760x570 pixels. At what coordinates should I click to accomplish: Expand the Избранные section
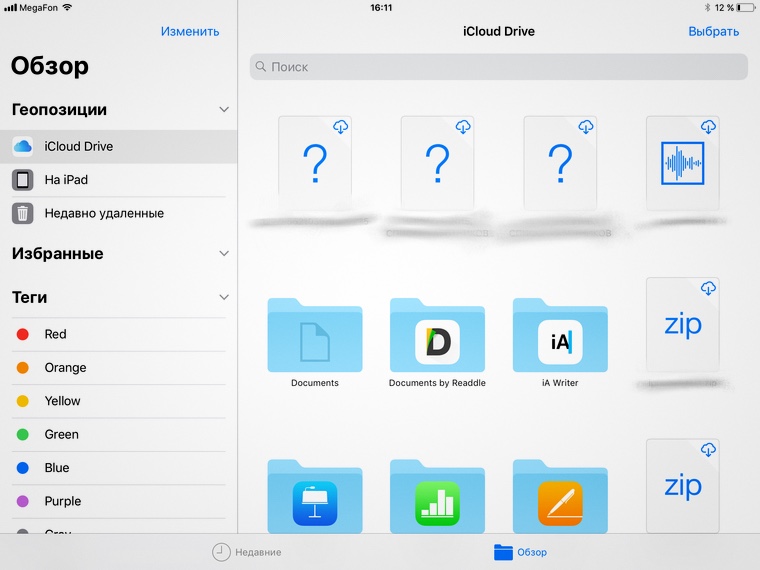pos(223,253)
